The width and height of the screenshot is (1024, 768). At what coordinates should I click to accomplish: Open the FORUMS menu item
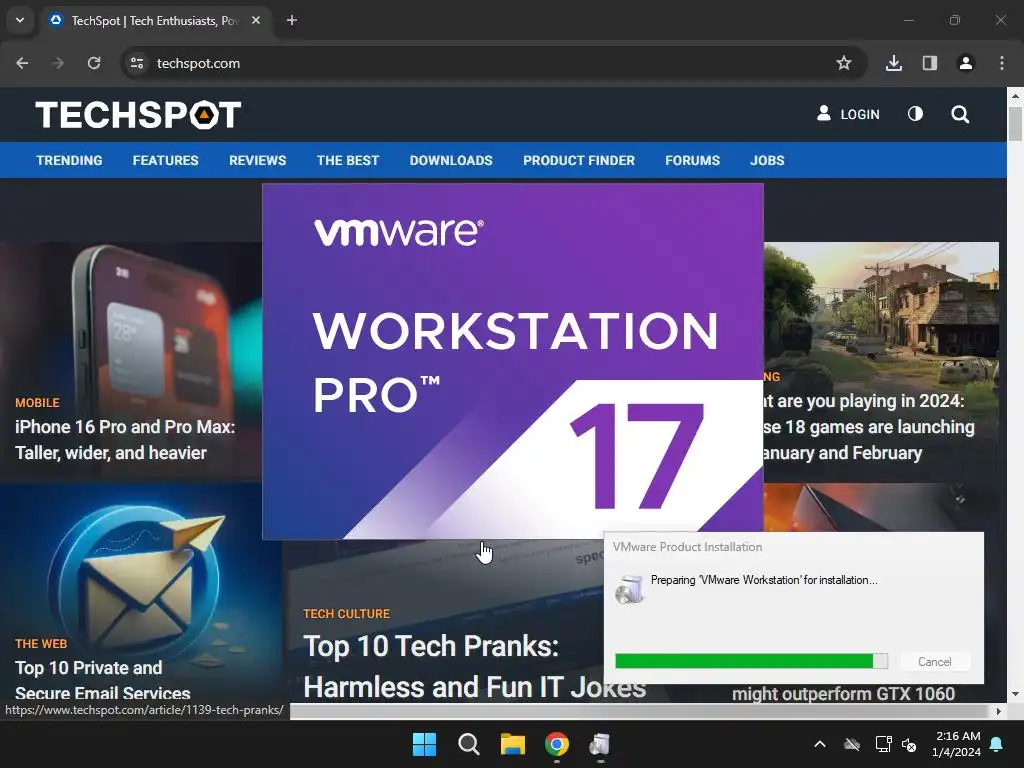[x=692, y=161]
